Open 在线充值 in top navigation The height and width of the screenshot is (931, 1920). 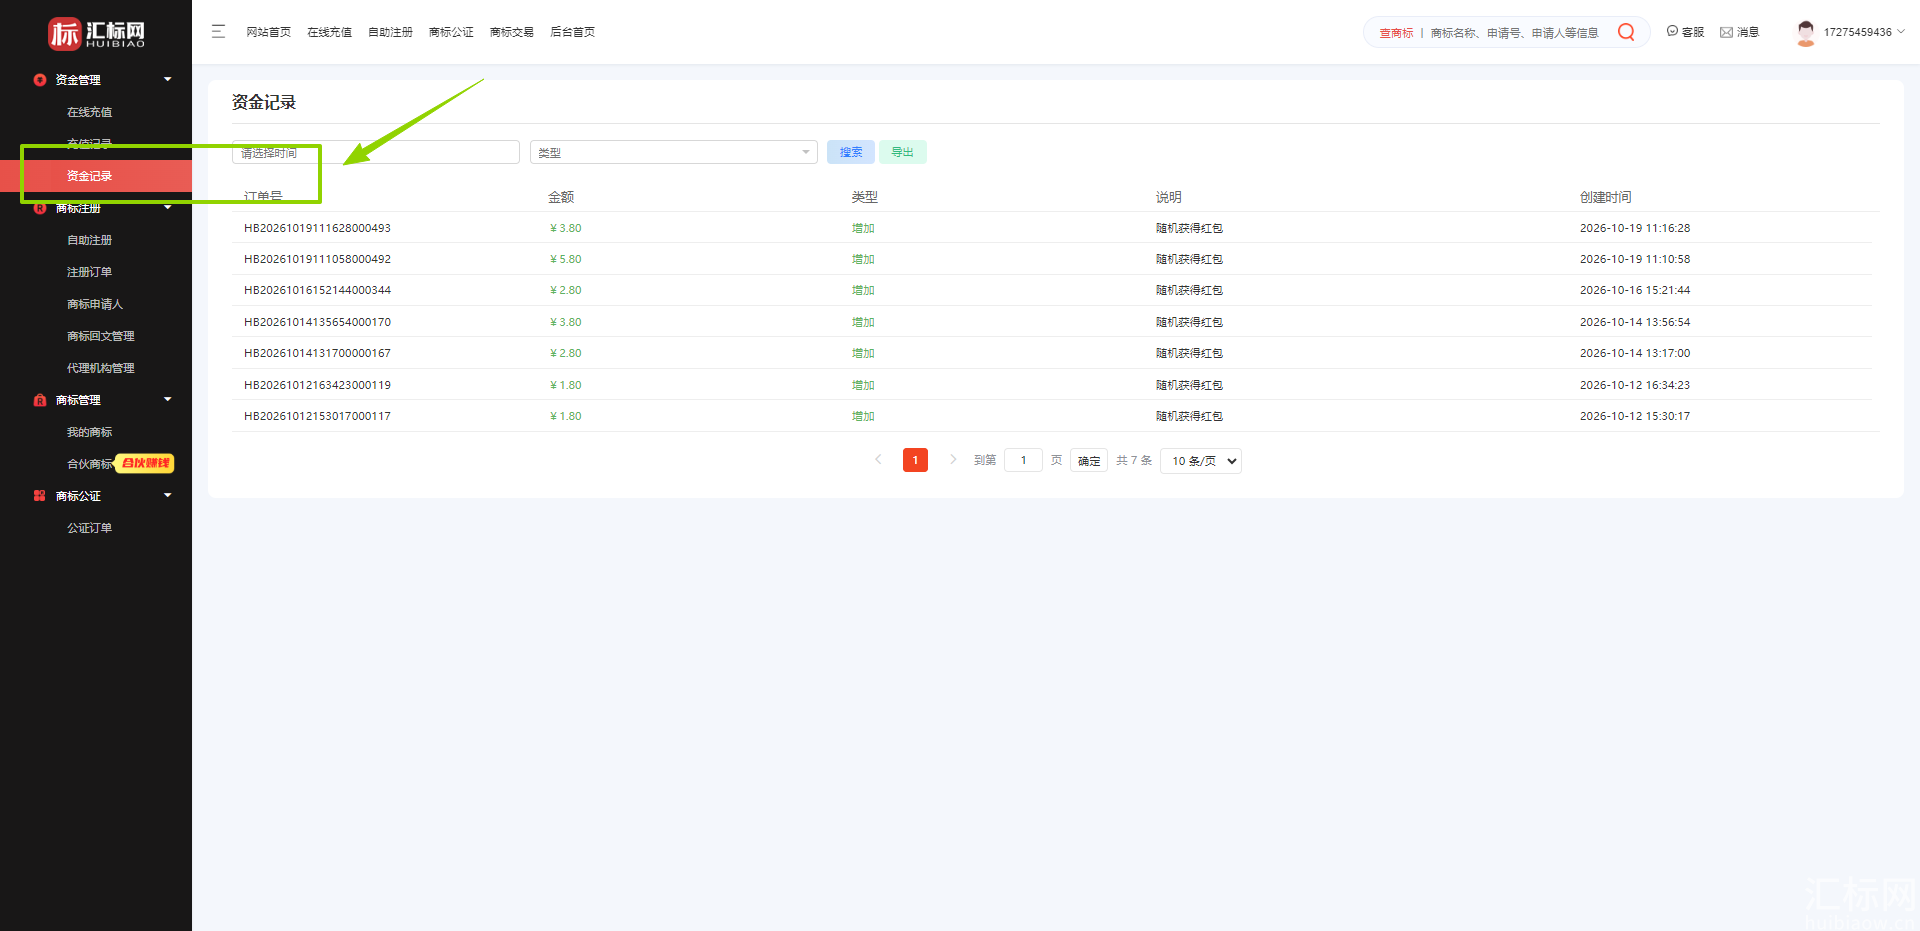coord(330,32)
